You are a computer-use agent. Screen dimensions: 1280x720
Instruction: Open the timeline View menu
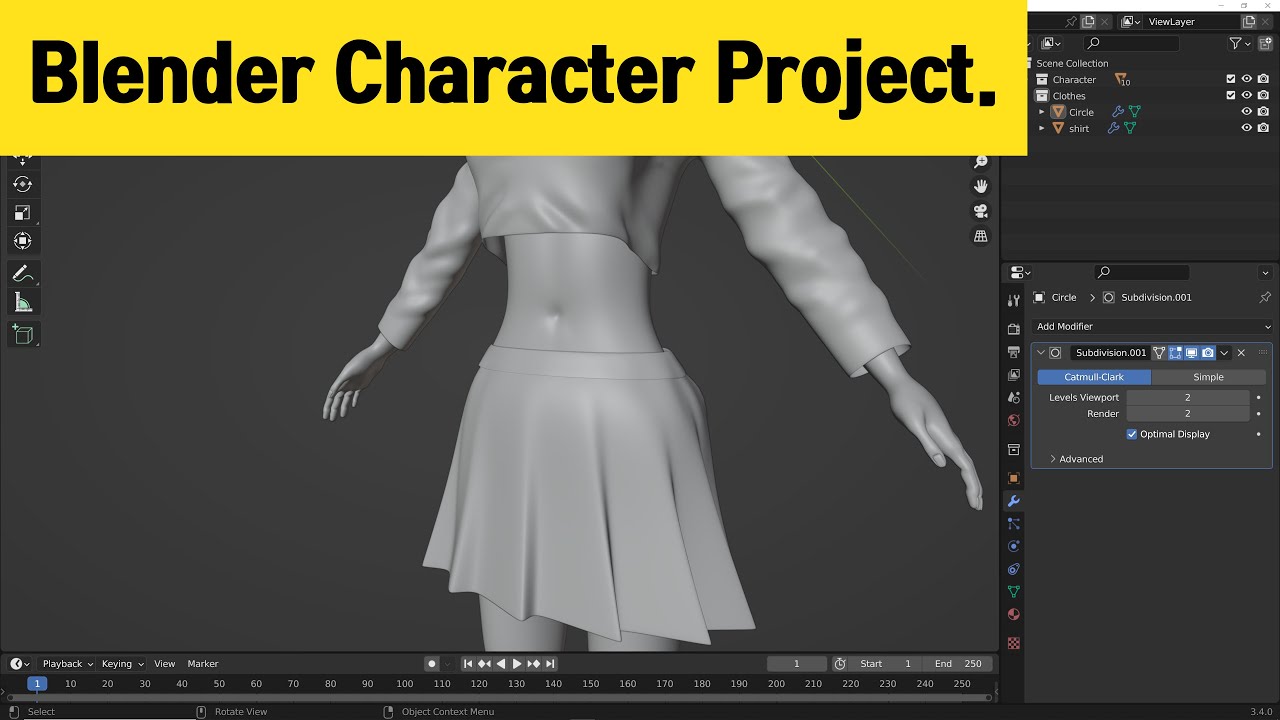pyautogui.click(x=165, y=664)
